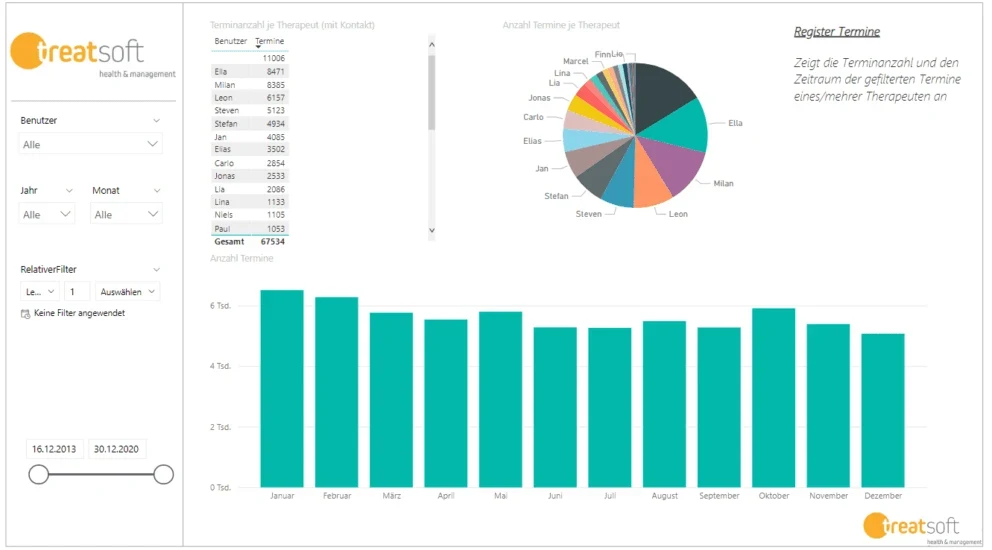Select the Jan row in the table
The image size is (992, 550).
coord(249,137)
